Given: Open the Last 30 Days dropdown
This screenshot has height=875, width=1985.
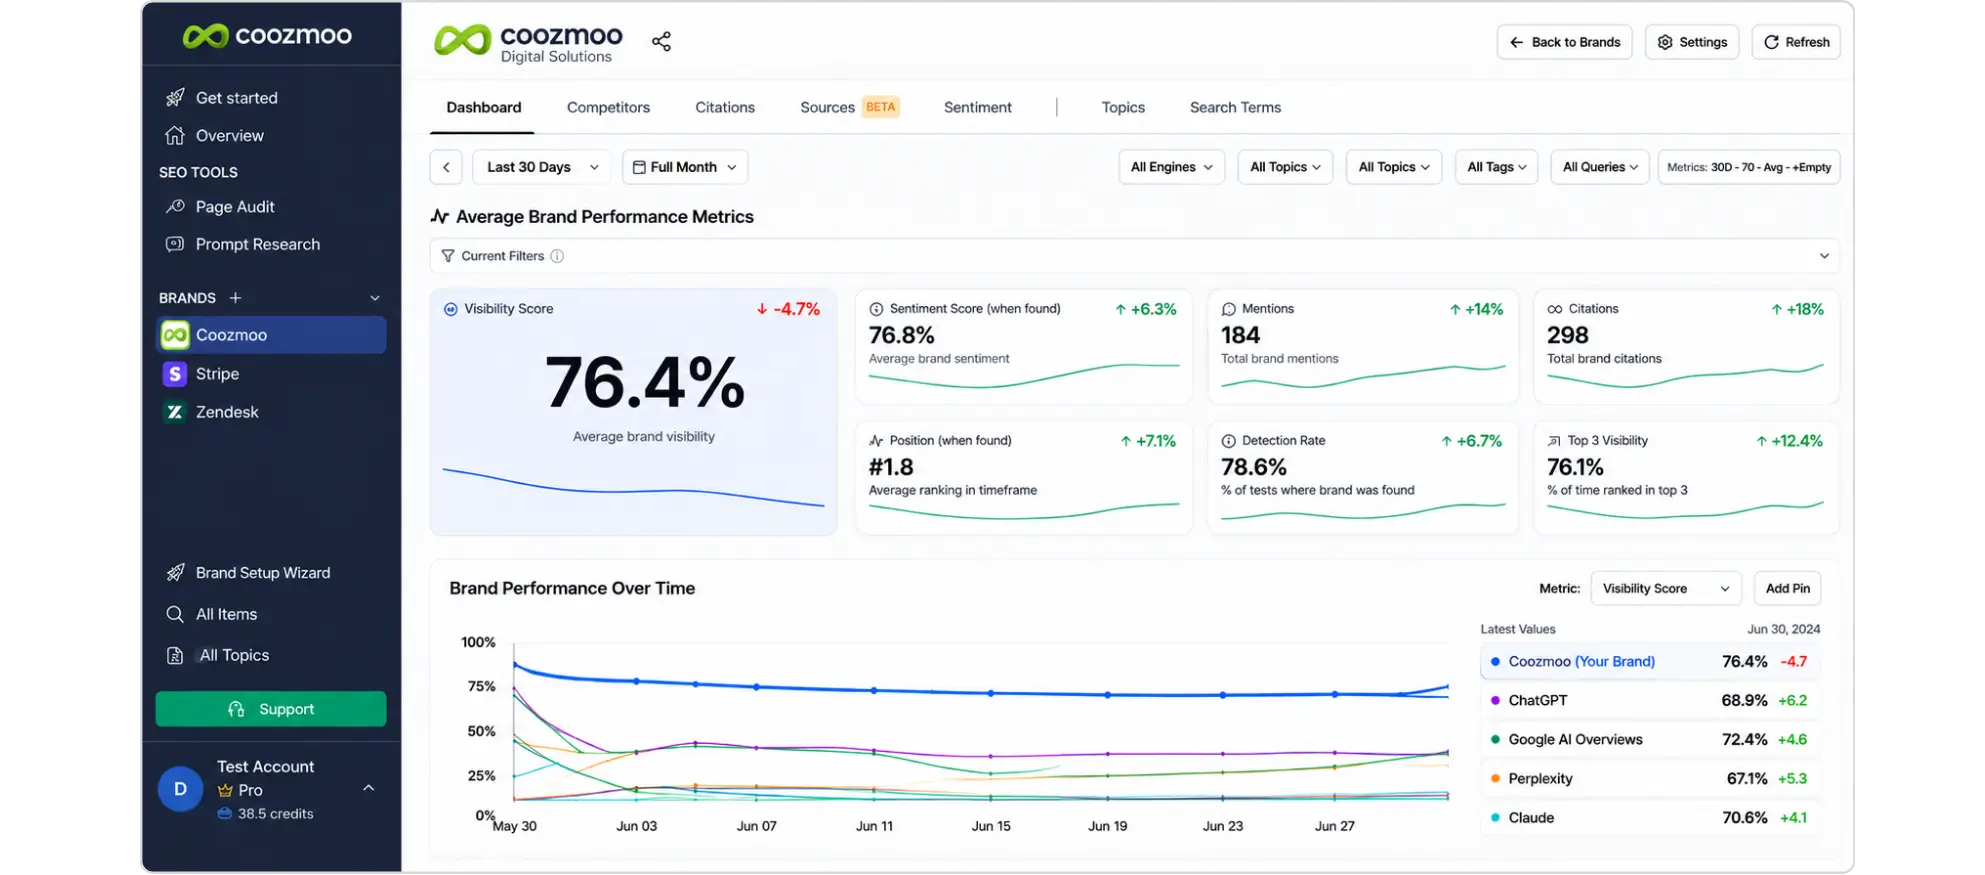Looking at the screenshot, I should (x=542, y=167).
